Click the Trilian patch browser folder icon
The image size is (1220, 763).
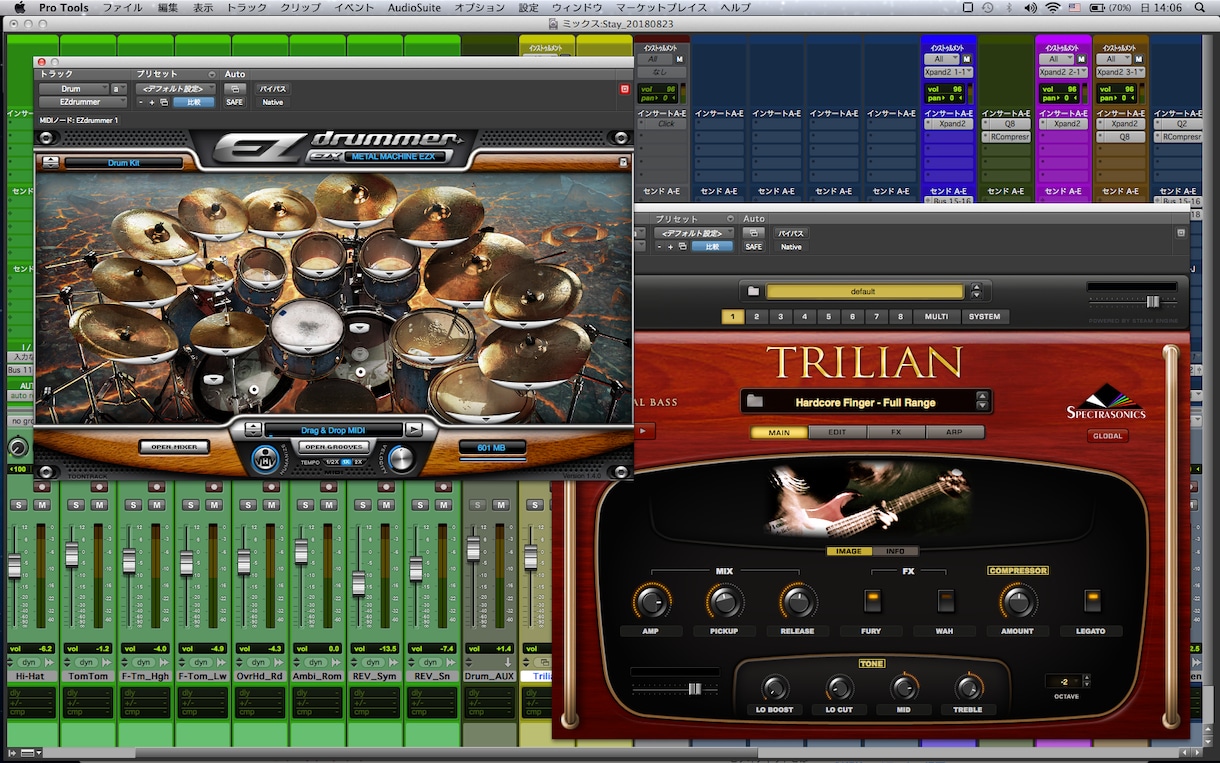[756, 402]
